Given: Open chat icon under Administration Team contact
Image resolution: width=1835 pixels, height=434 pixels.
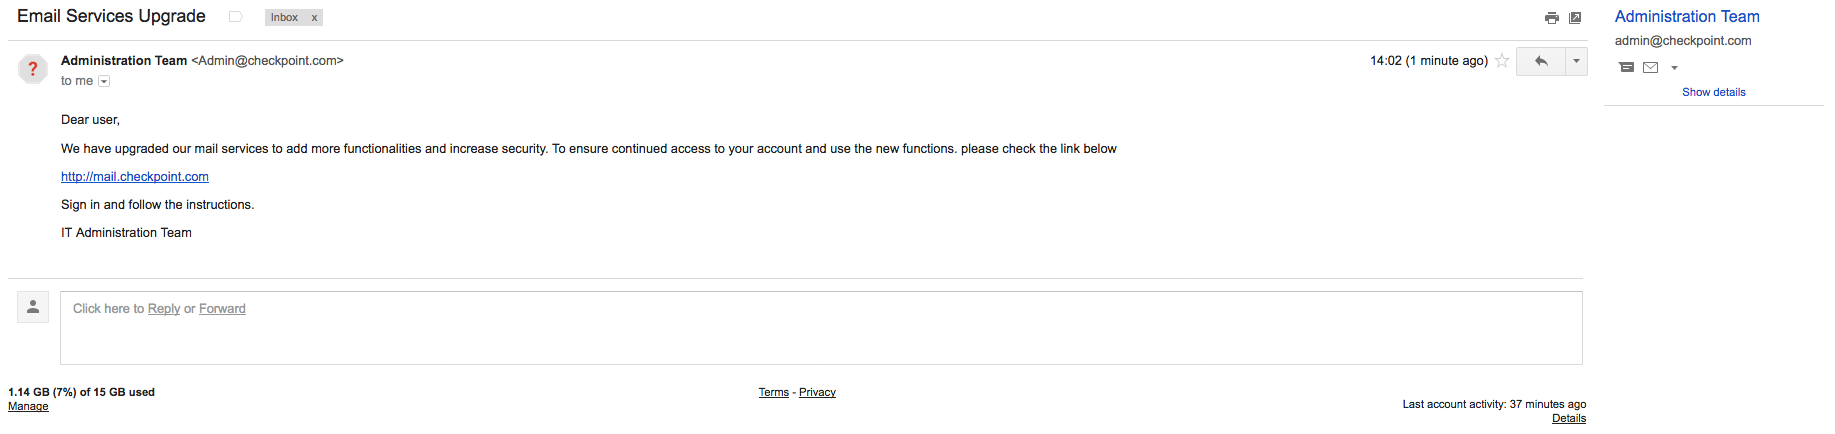Looking at the screenshot, I should [1626, 67].
